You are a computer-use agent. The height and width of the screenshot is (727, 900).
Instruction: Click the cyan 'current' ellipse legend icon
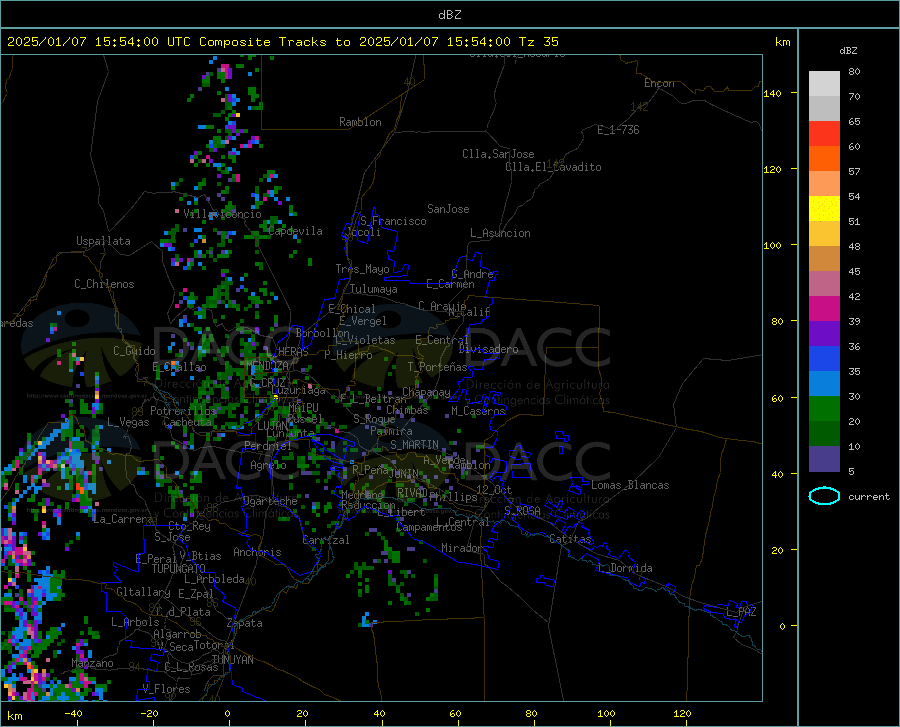tap(824, 496)
